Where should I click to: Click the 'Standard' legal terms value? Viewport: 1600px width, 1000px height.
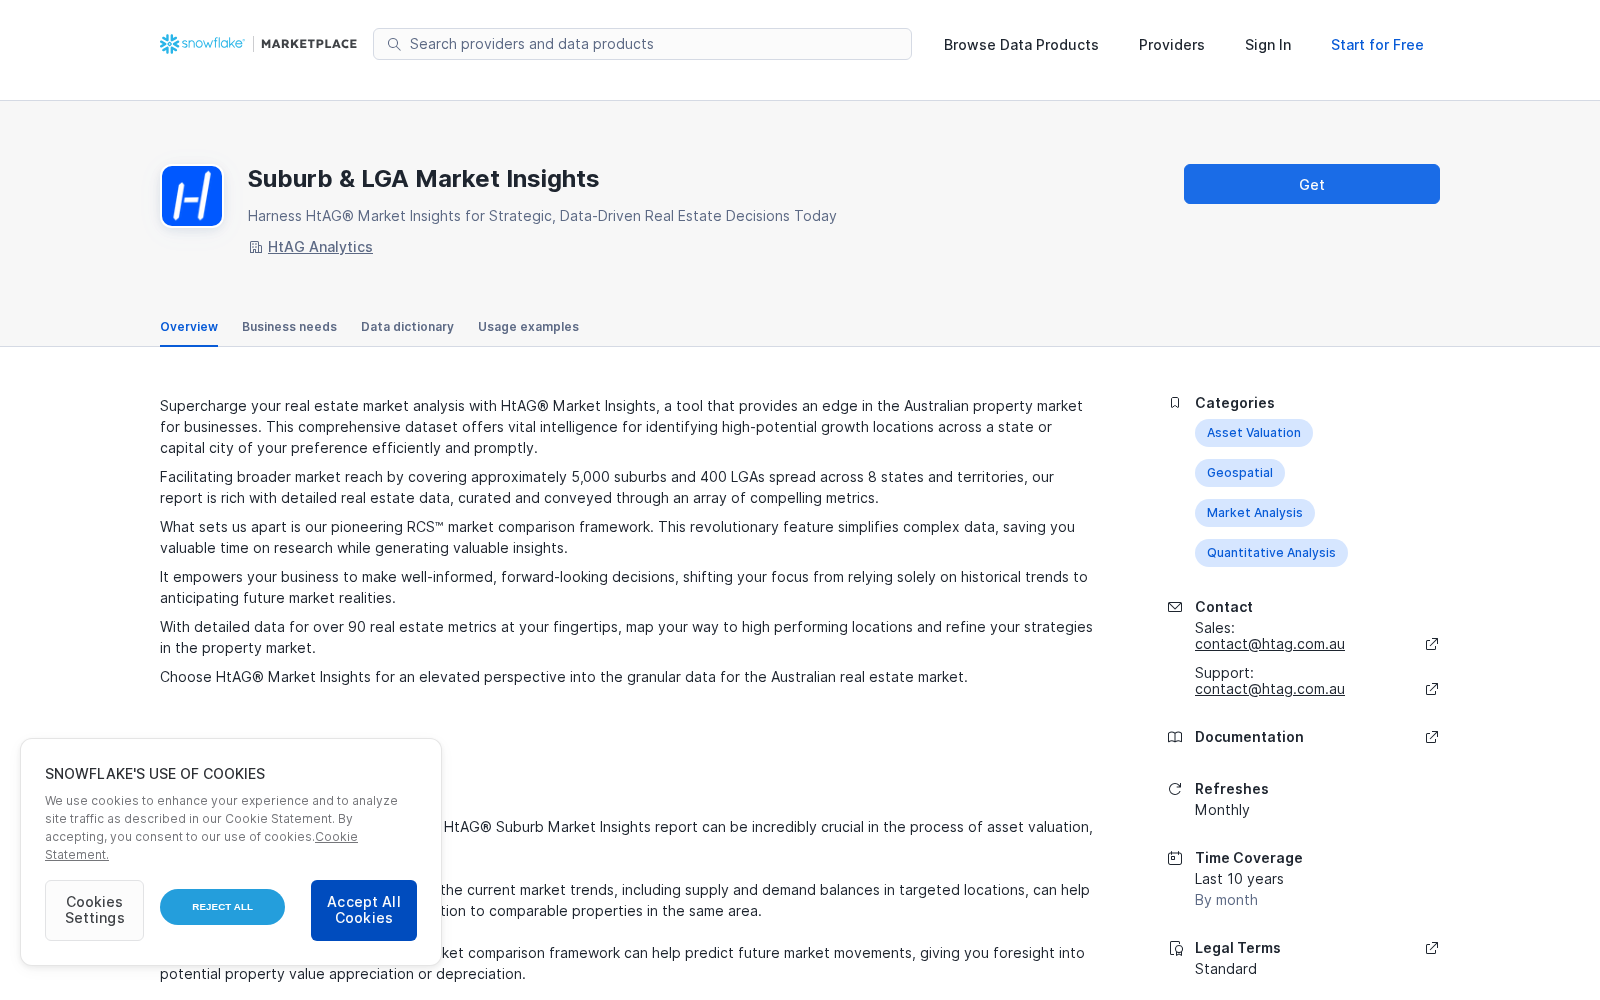click(x=1226, y=969)
